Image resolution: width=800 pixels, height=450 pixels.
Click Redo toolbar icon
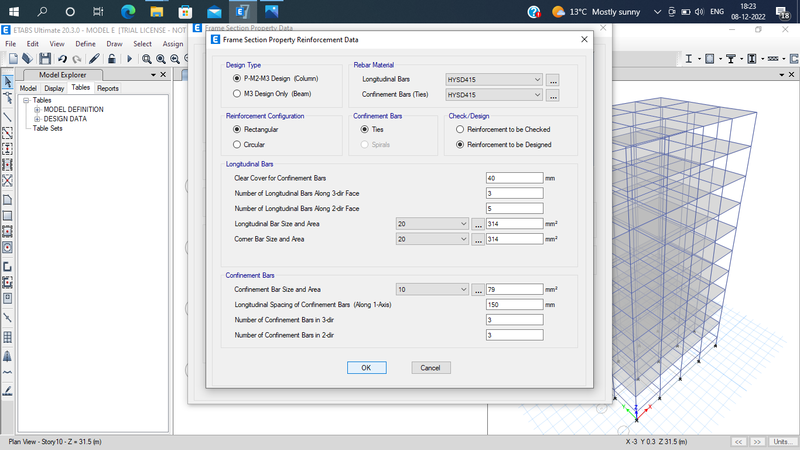click(77, 59)
